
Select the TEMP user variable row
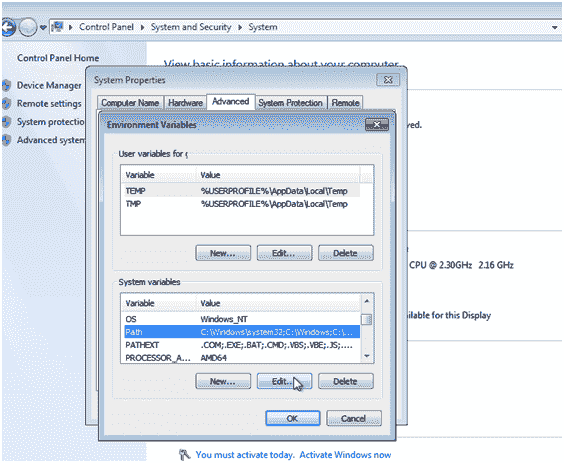241,191
